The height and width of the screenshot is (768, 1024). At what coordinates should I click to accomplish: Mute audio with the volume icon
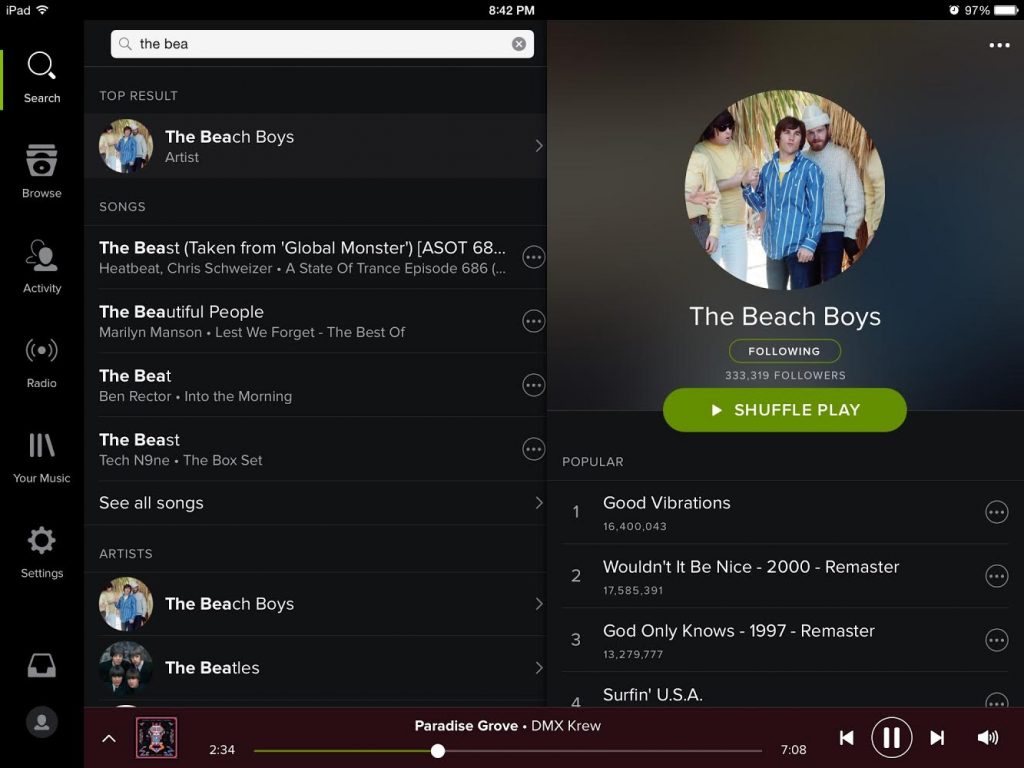(x=987, y=738)
